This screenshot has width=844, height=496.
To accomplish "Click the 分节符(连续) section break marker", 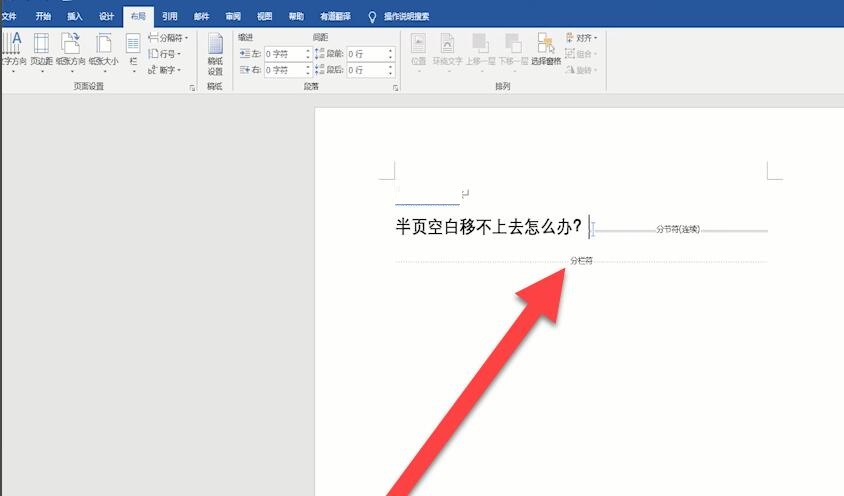I will tap(678, 229).
